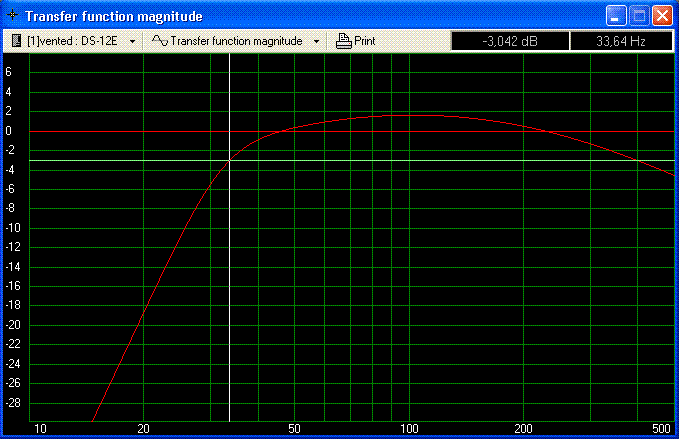679x439 pixels.
Task: Click the '-28' label on the dB axis
Action: coord(14,402)
